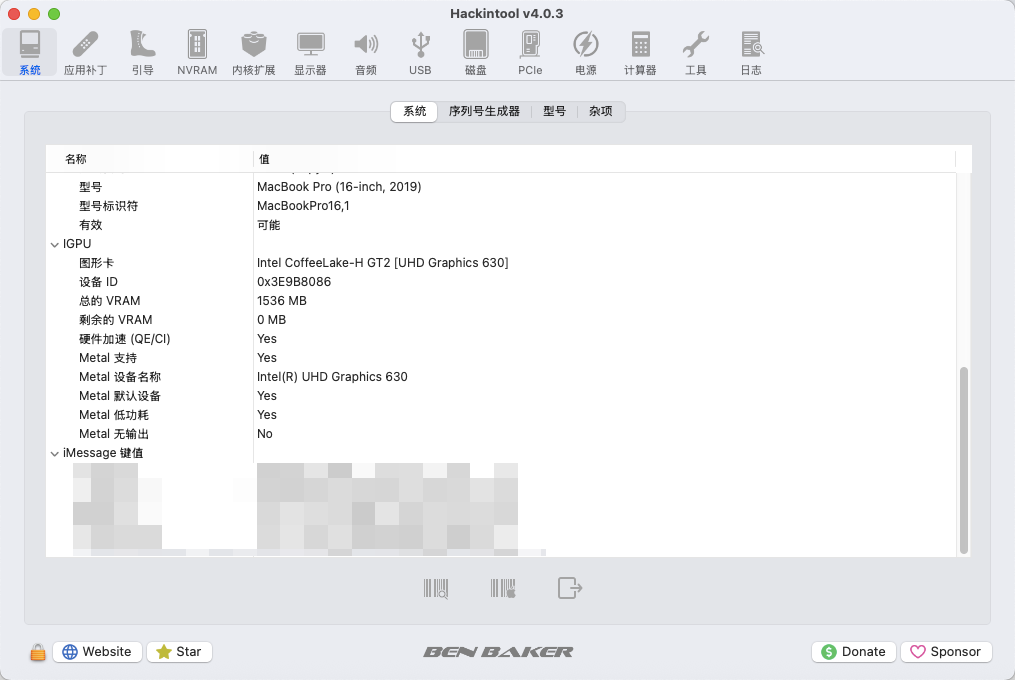Image resolution: width=1015 pixels, height=680 pixels.
Task: Select the 型号 row label in table
Action: tap(91, 187)
